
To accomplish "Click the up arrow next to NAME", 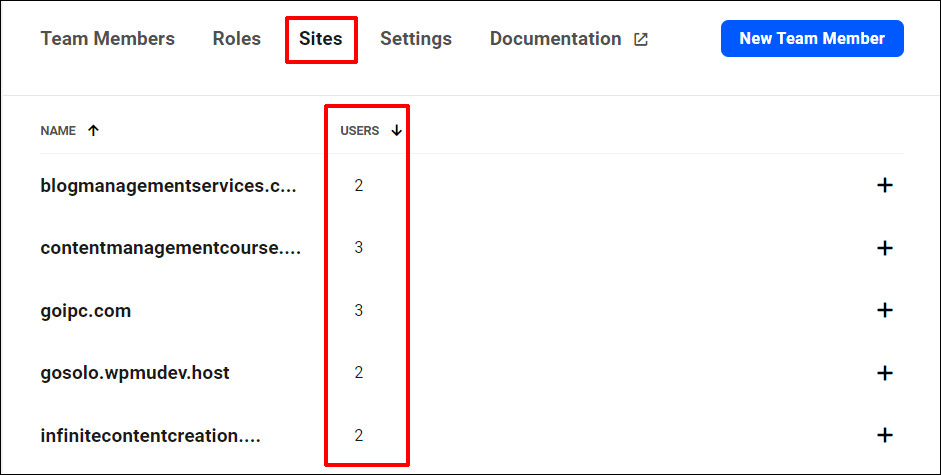I will pyautogui.click(x=93, y=131).
